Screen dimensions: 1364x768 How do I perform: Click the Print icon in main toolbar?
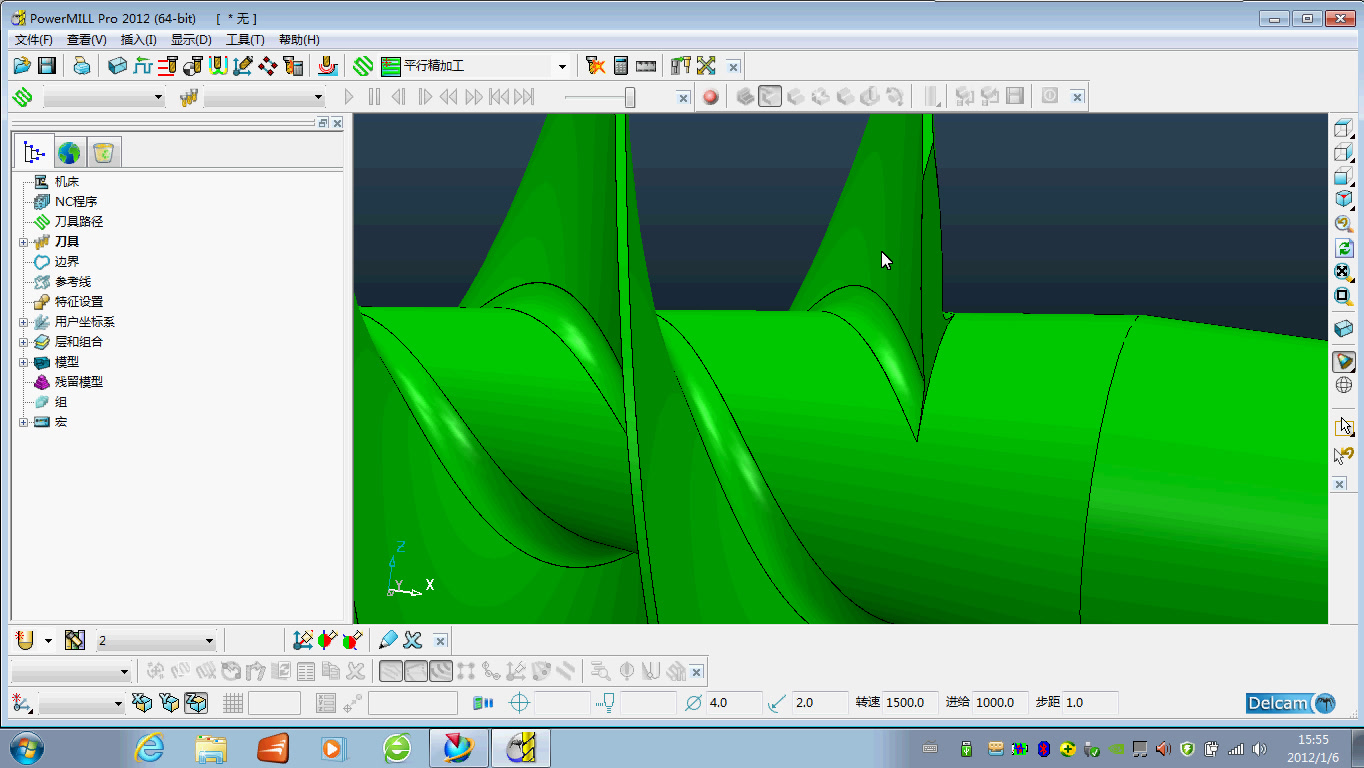(82, 66)
